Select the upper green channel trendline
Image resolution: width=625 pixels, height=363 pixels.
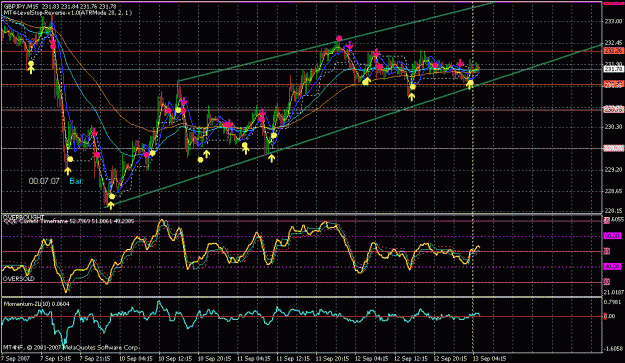(336, 41)
